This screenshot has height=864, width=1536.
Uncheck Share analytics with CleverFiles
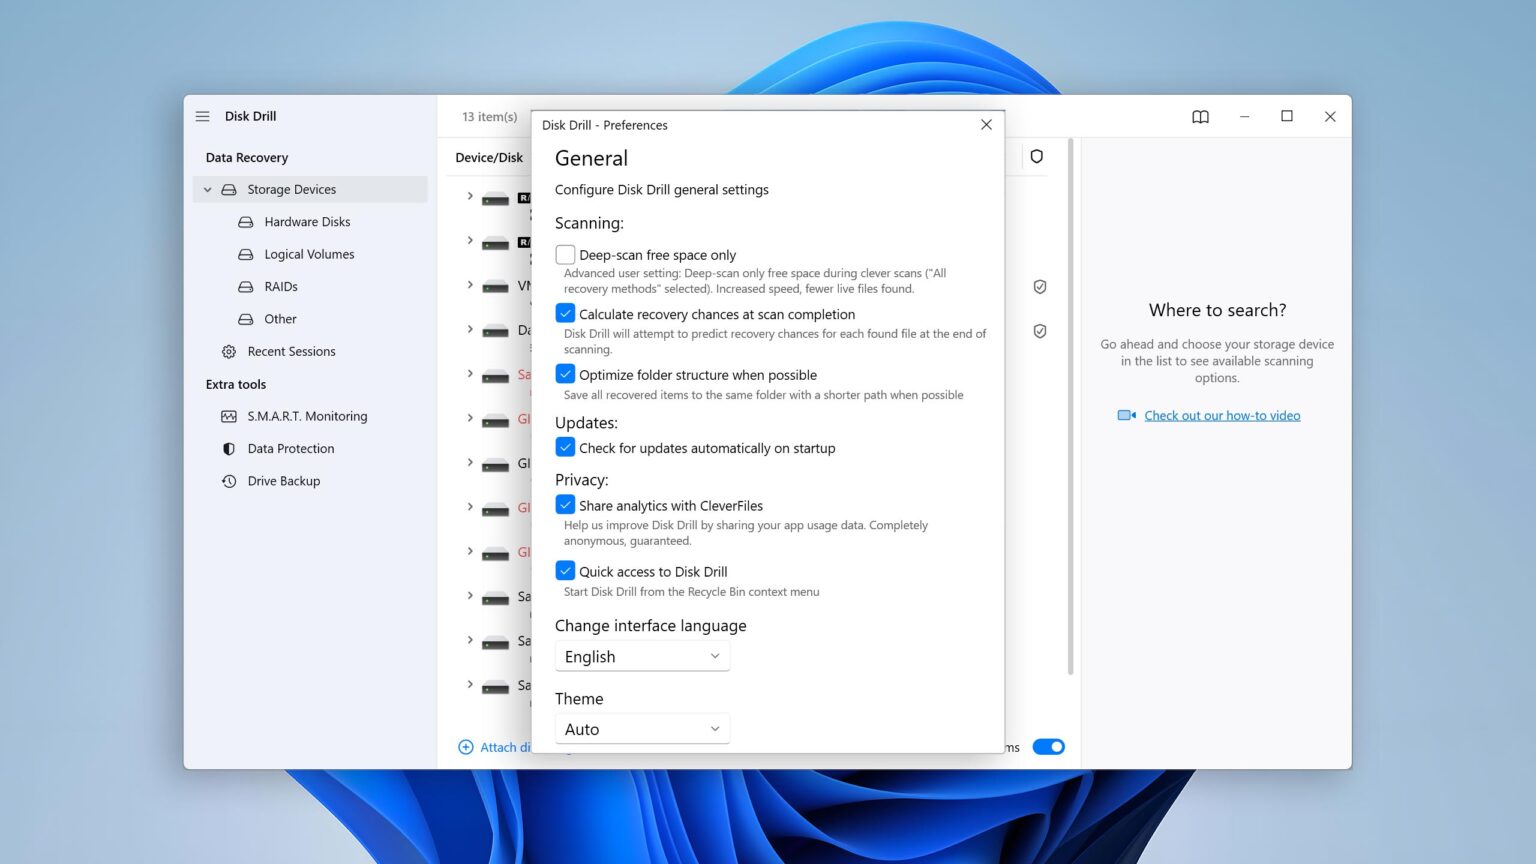[x=565, y=504]
